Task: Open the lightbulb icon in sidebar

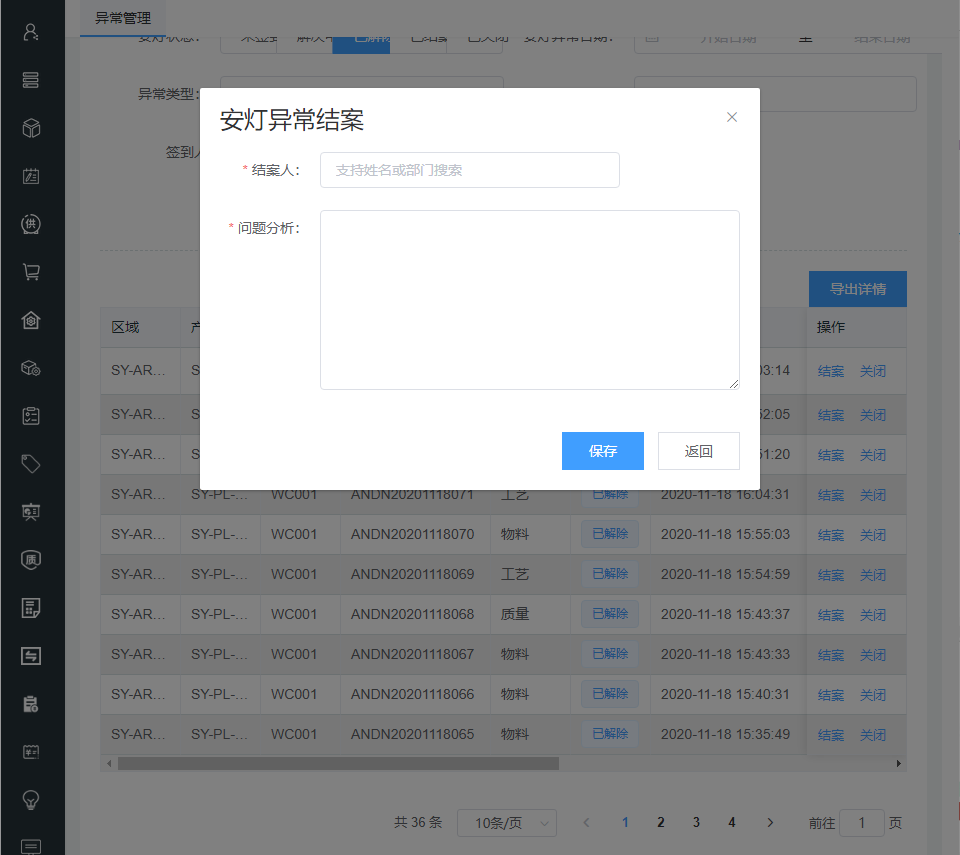Action: coord(31,799)
